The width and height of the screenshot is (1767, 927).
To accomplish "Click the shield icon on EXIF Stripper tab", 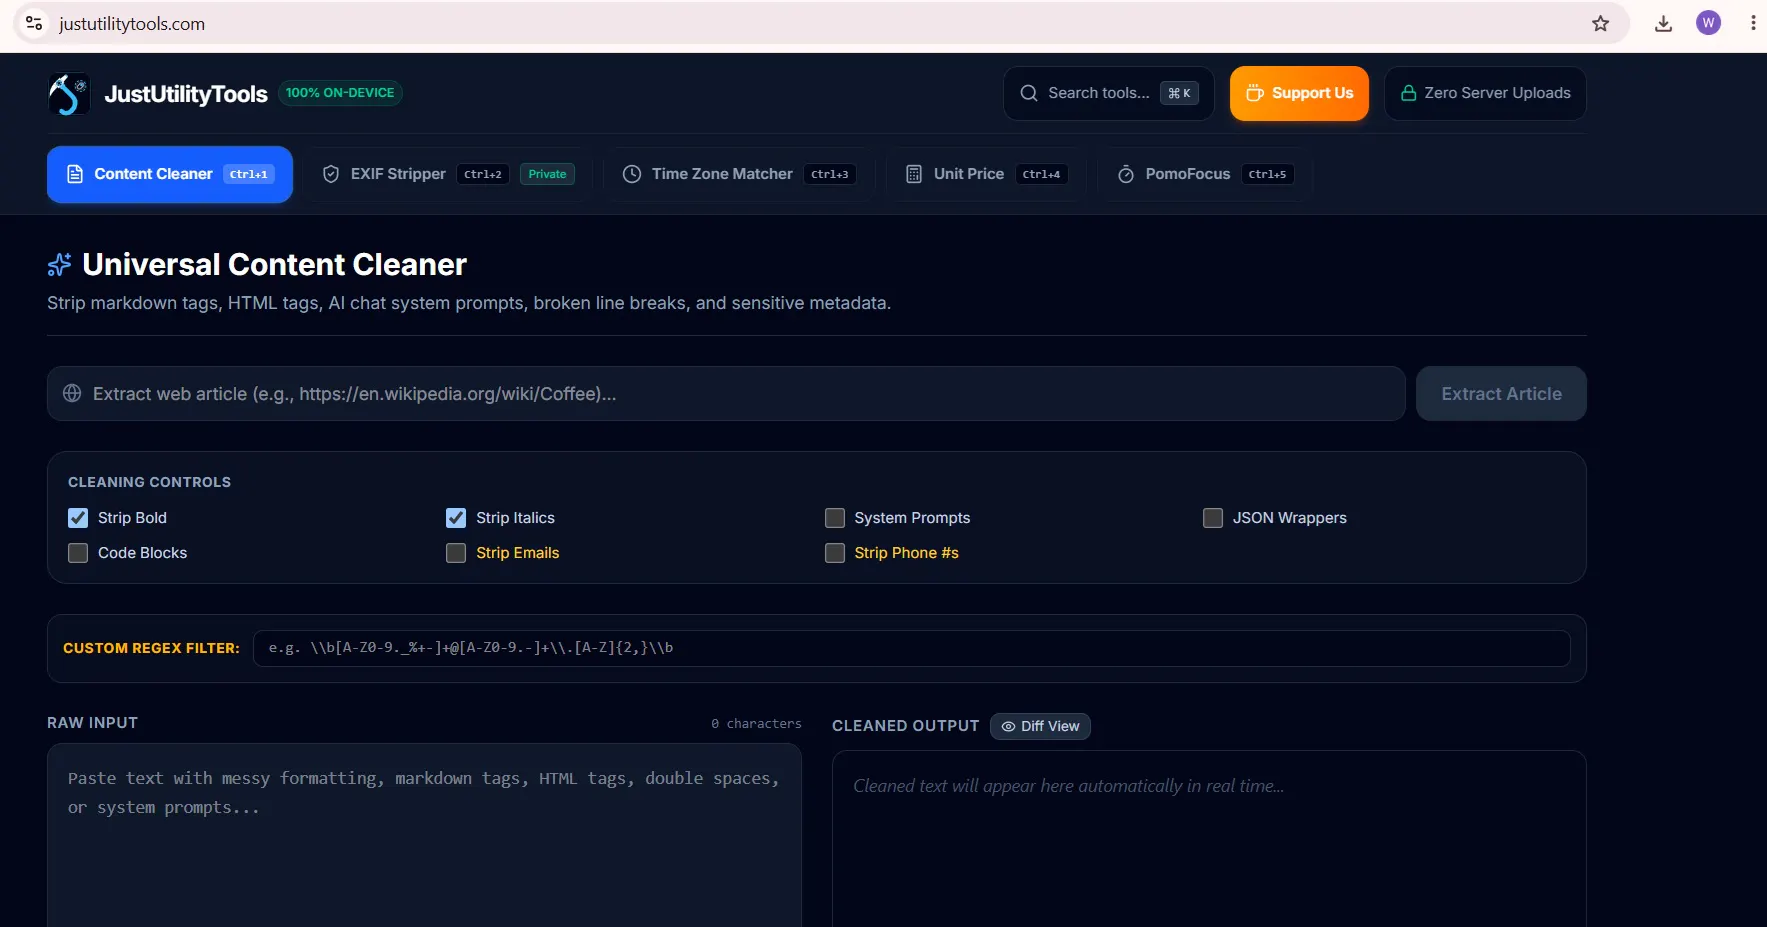I will click(x=331, y=174).
